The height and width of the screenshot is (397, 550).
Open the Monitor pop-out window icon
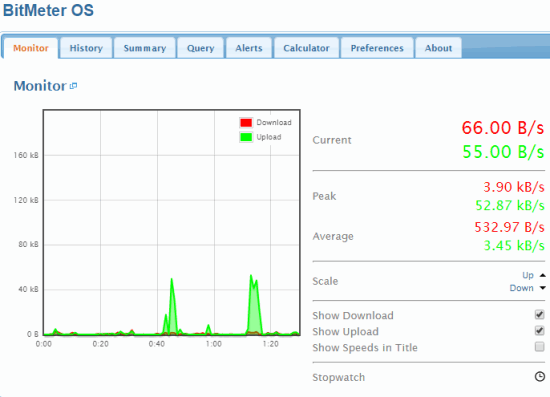point(73,86)
